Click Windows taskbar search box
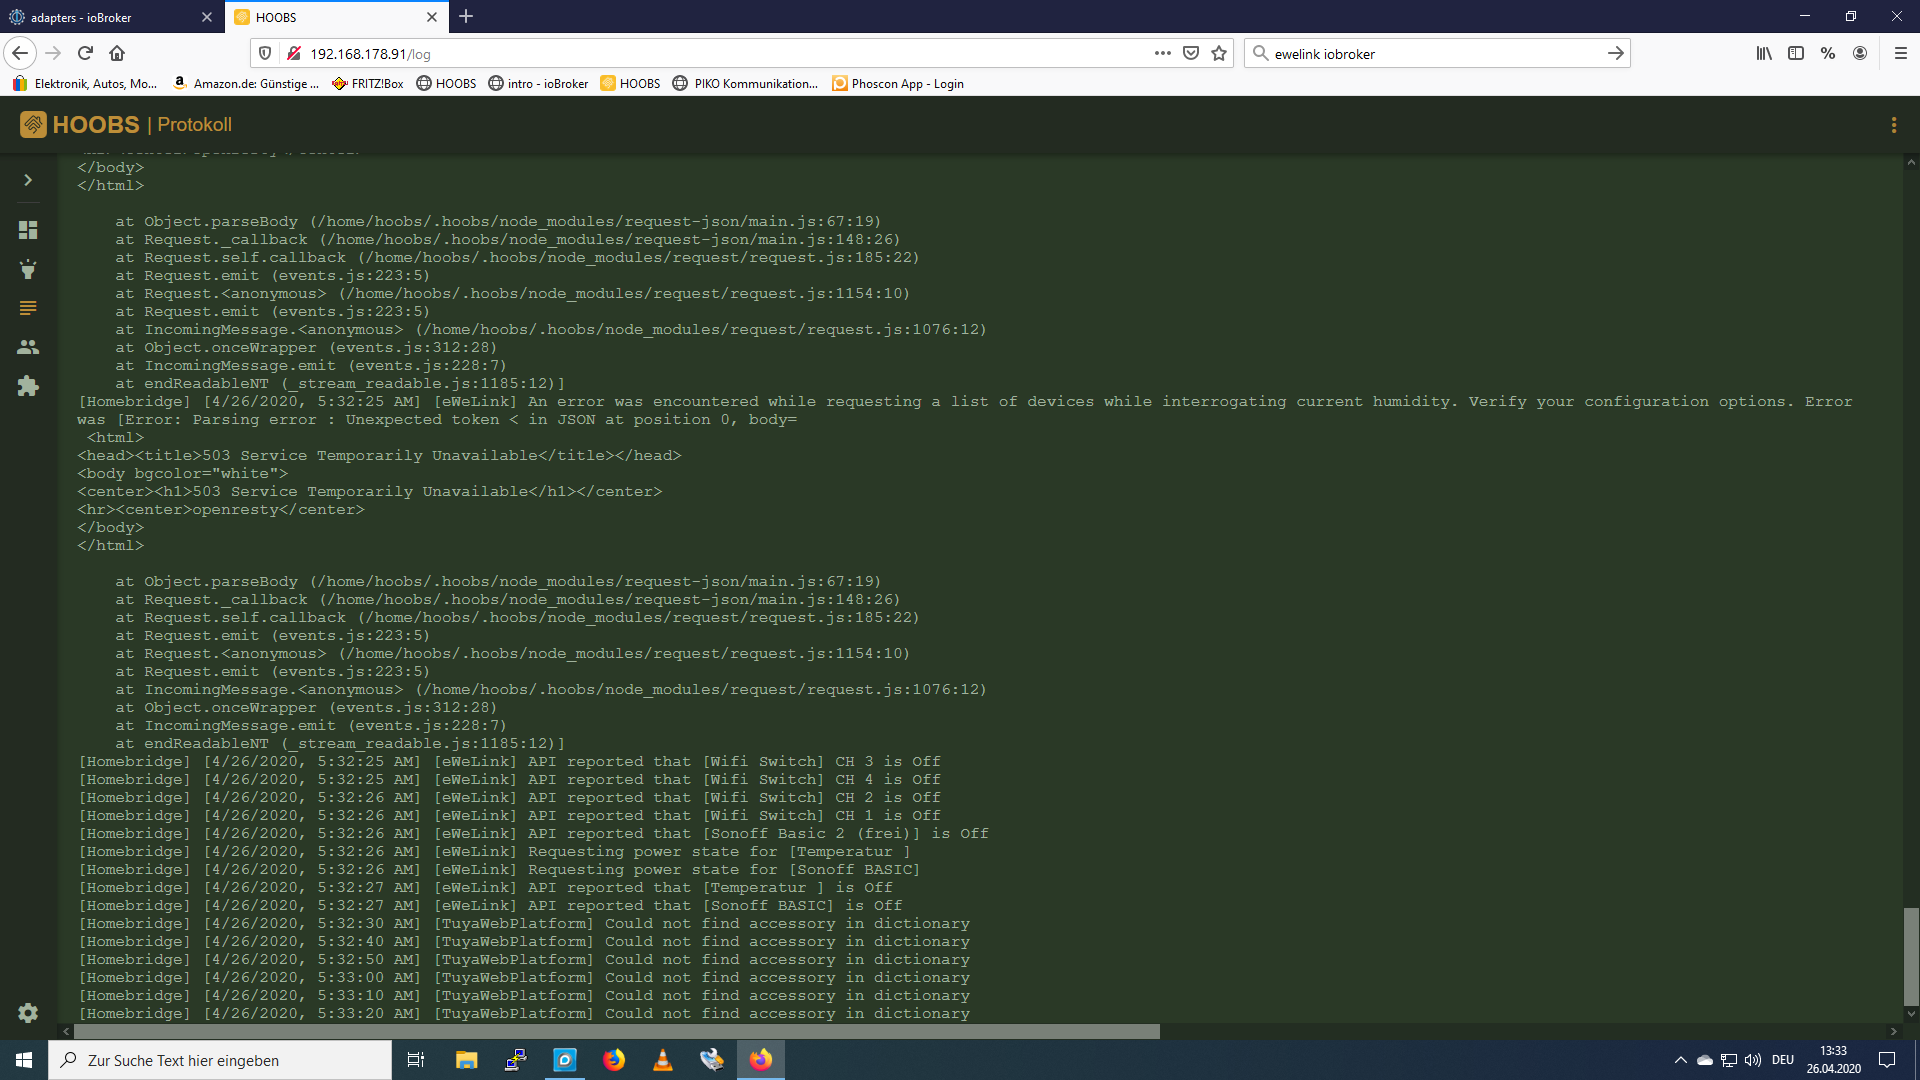Viewport: 1920px width, 1080px height. [x=220, y=1060]
